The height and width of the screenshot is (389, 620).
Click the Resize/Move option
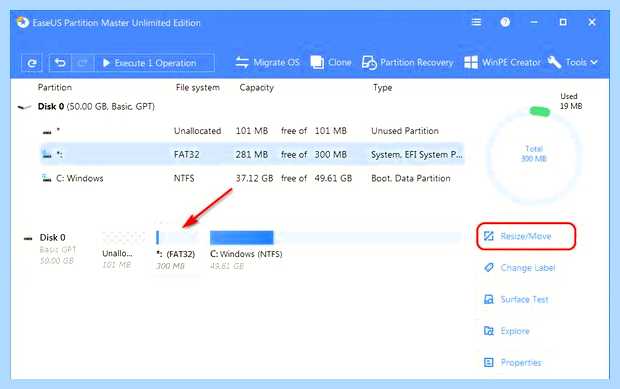point(526,236)
